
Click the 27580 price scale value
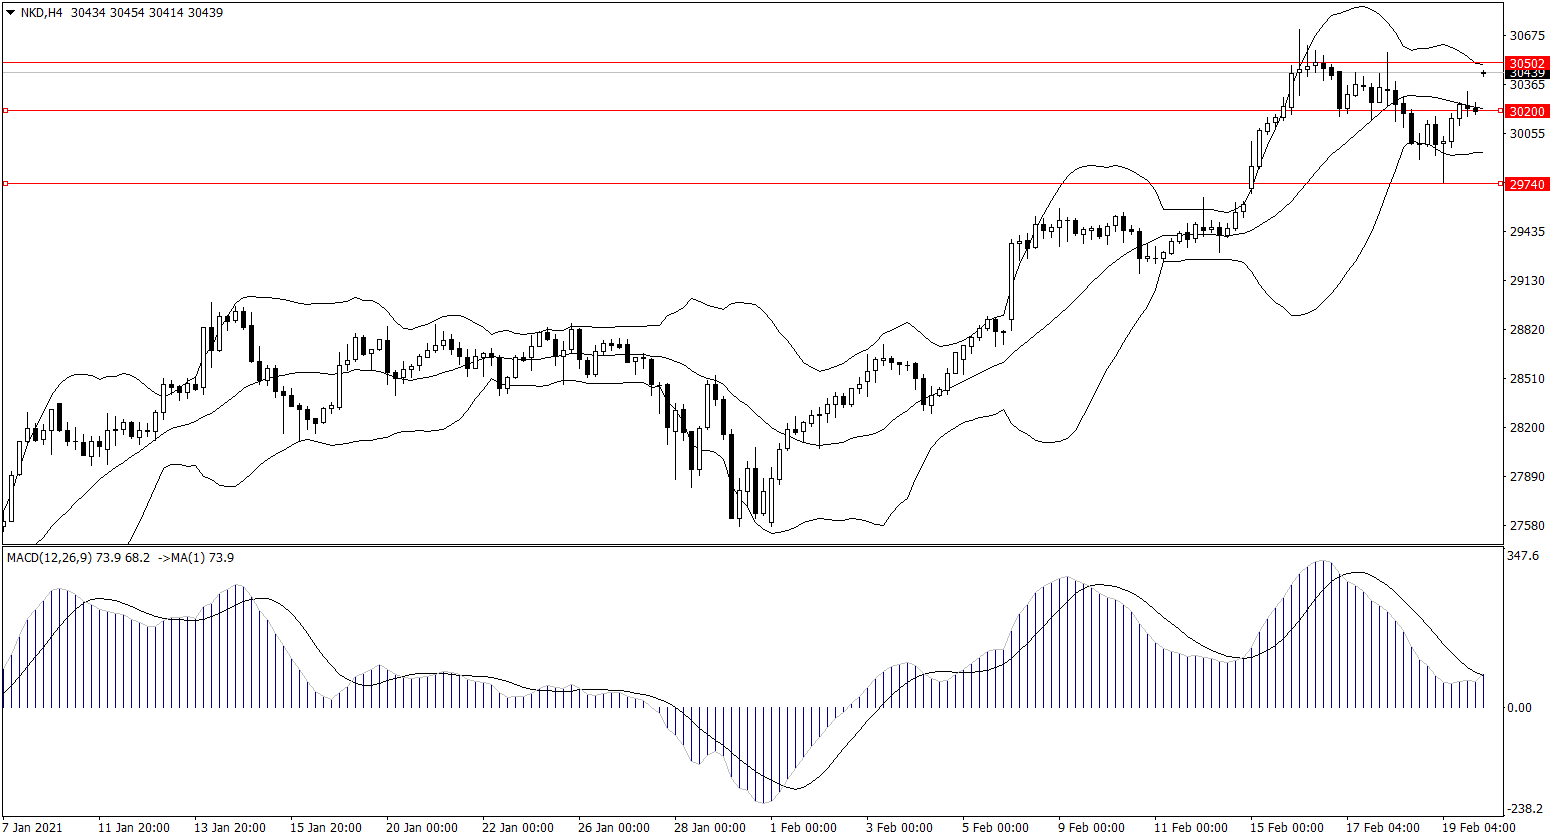click(x=1528, y=526)
